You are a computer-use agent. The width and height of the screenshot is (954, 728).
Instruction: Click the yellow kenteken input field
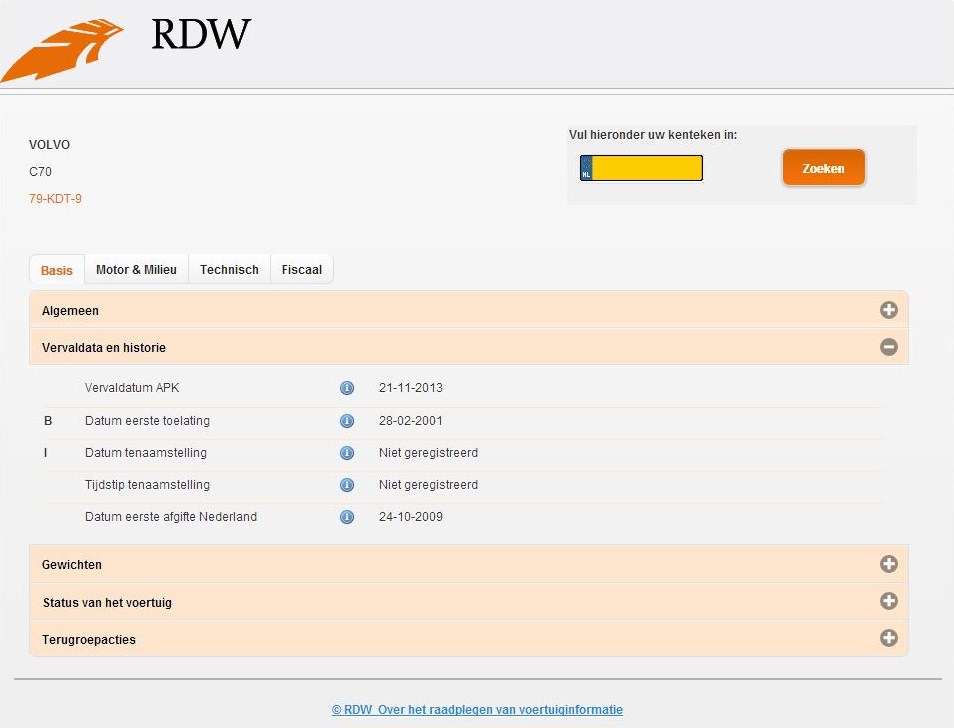[x=647, y=168]
